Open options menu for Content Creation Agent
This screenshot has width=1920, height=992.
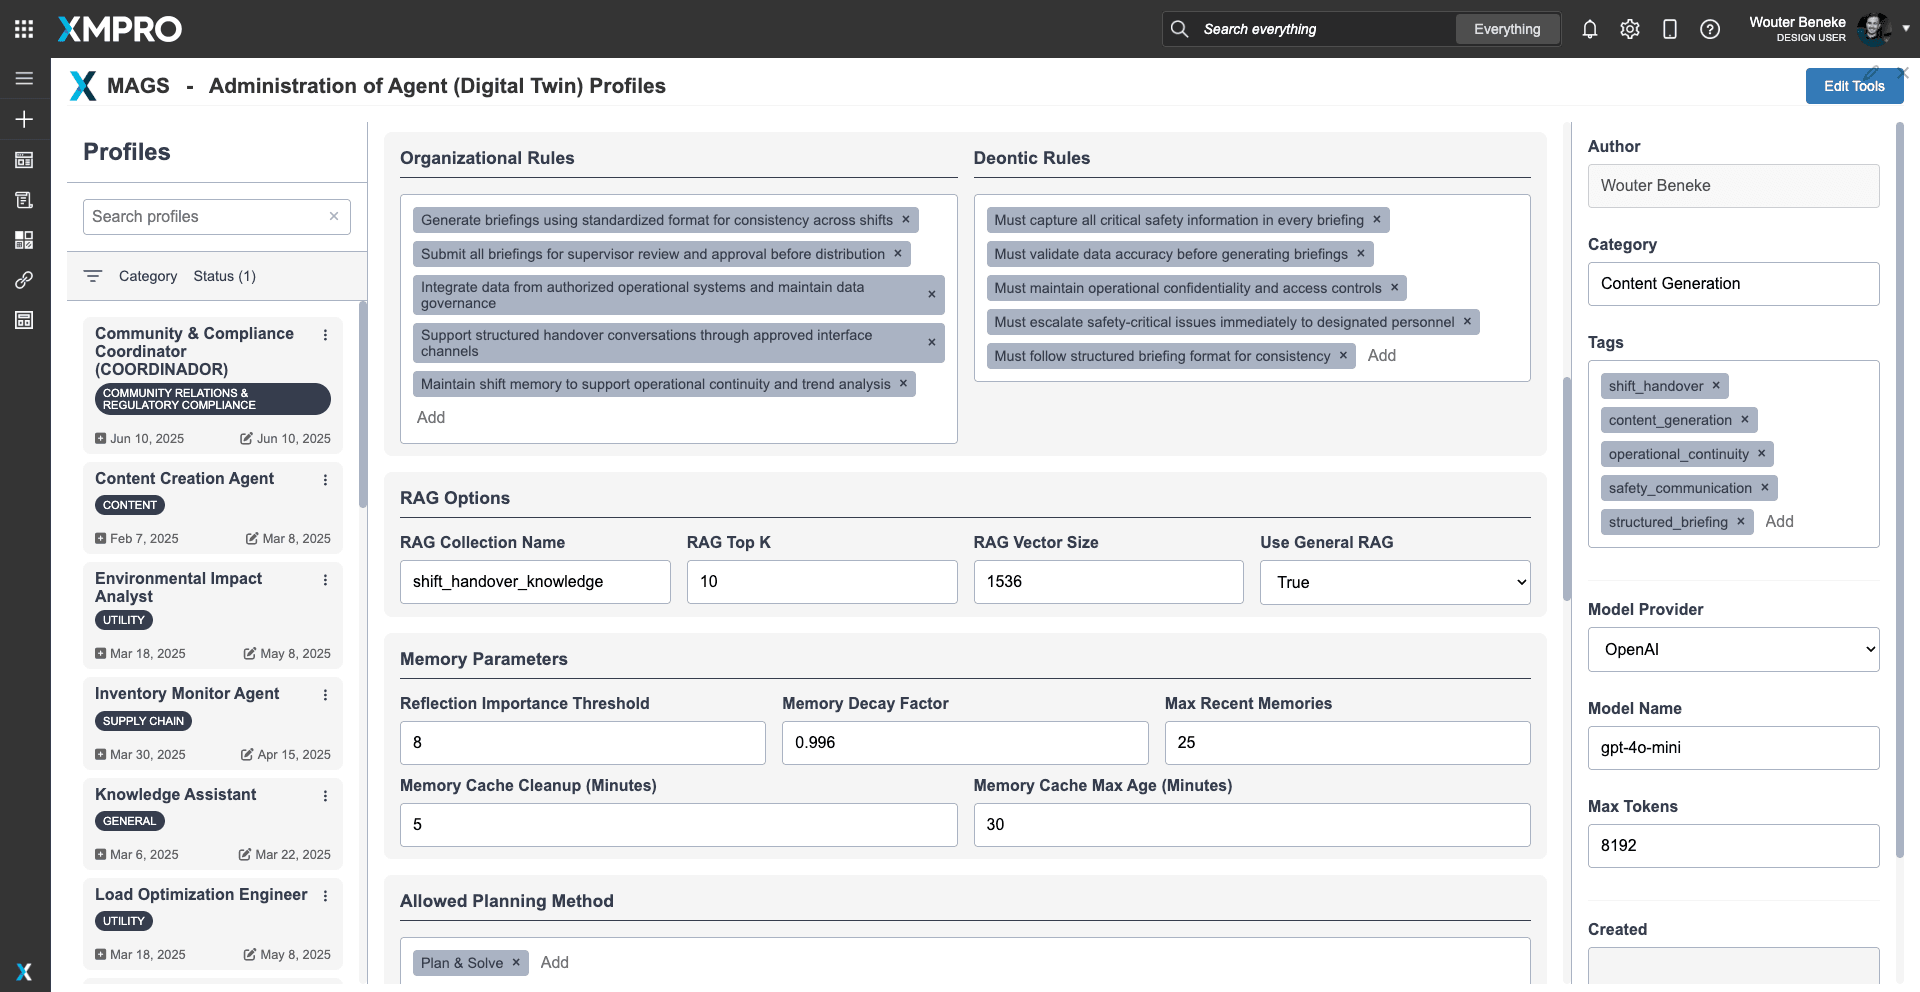(325, 480)
